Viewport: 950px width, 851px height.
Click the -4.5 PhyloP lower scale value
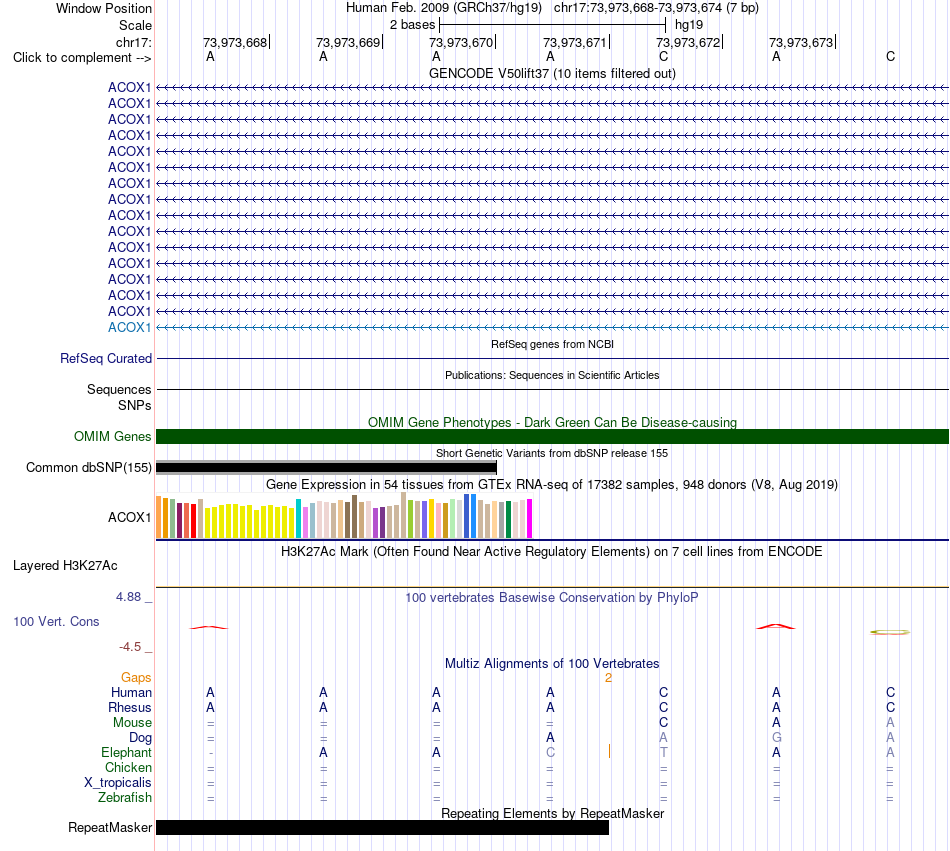click(130, 647)
